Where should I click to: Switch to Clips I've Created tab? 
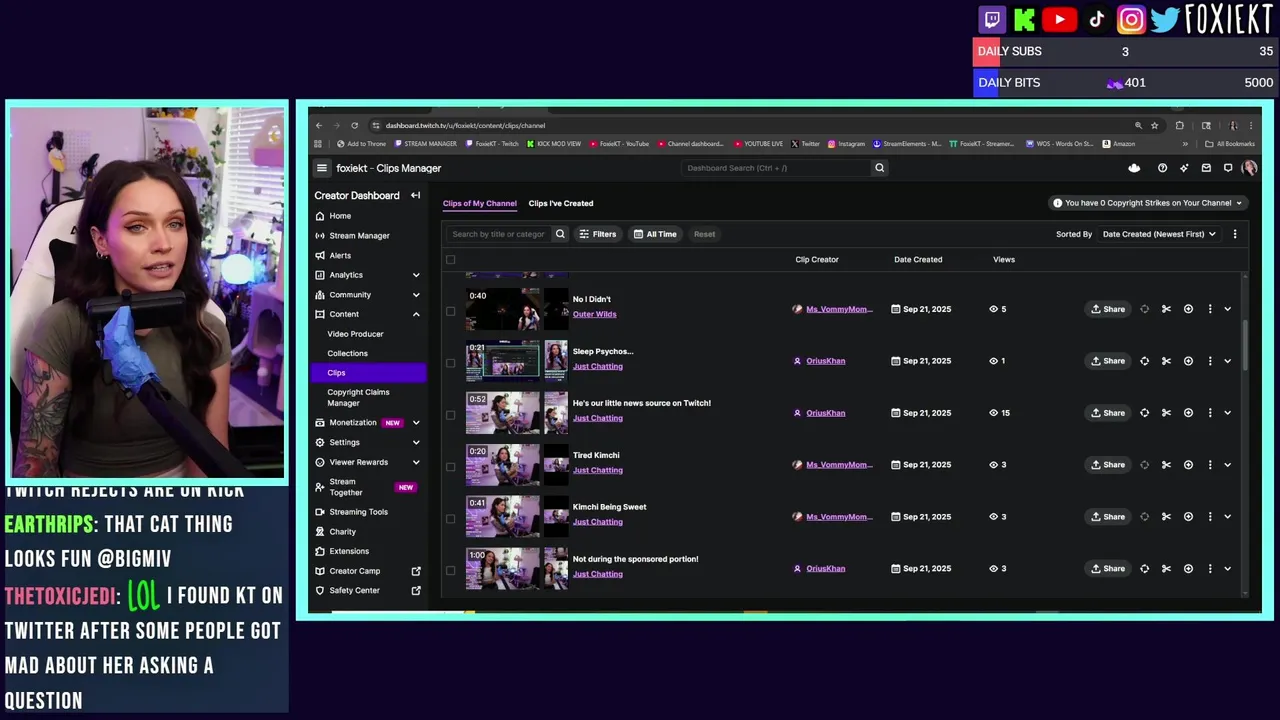[561, 203]
